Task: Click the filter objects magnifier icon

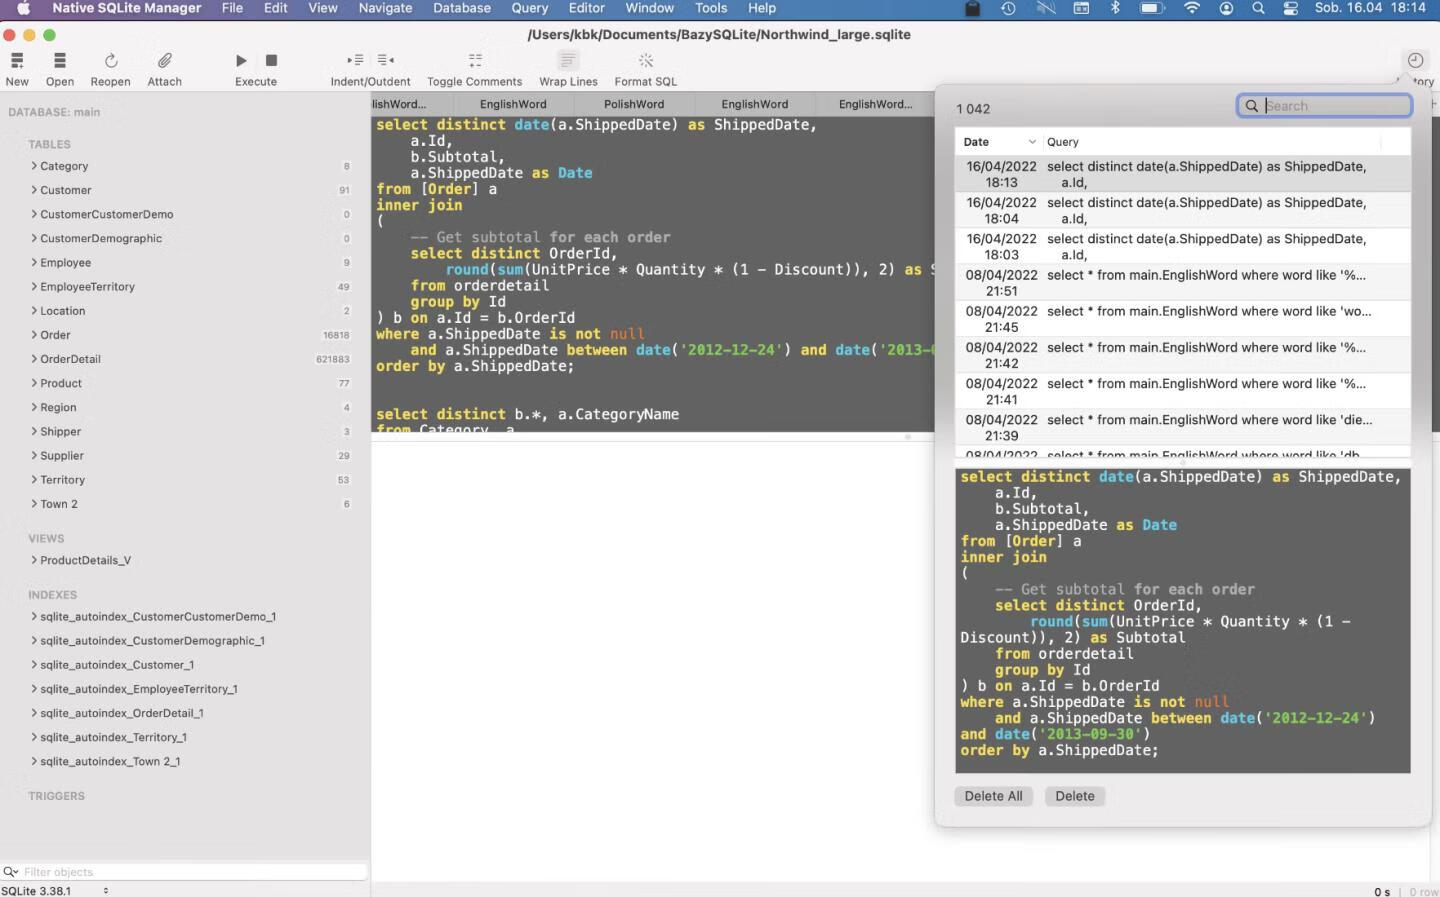Action: [x=10, y=872]
